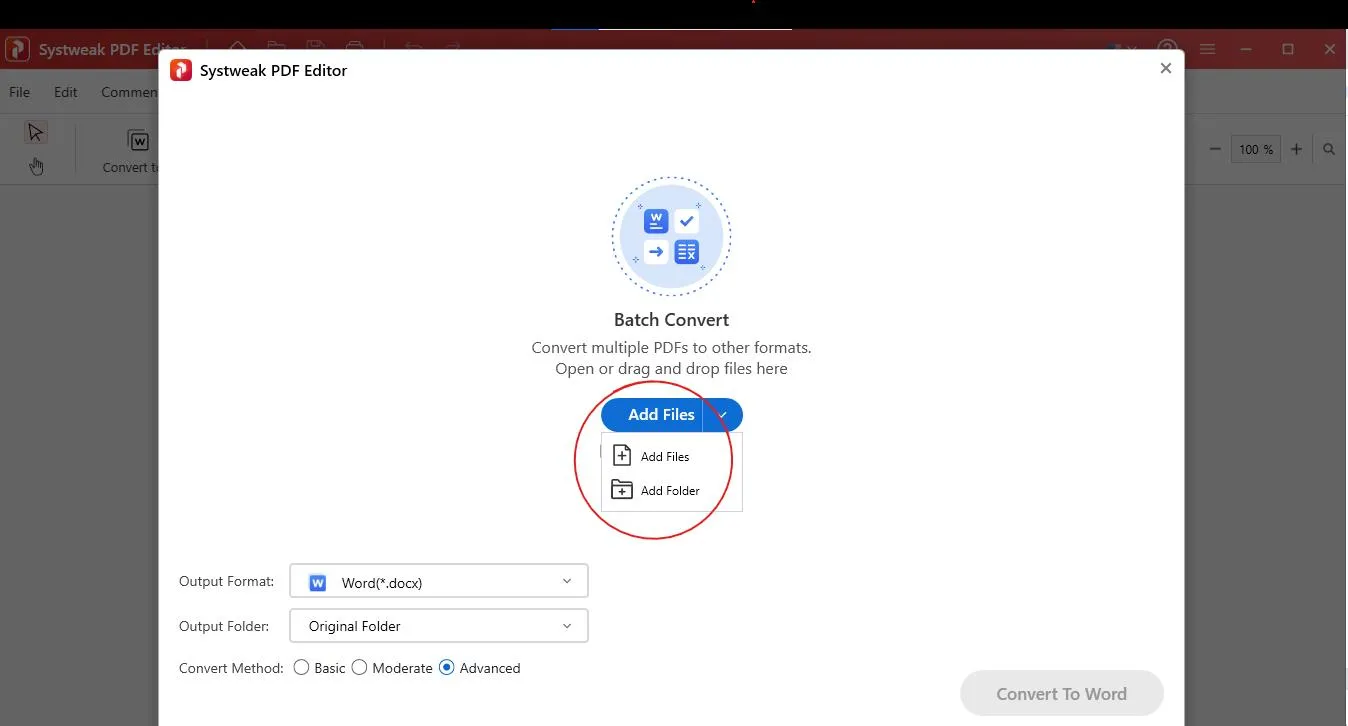Click the Add Files button

pos(660,414)
